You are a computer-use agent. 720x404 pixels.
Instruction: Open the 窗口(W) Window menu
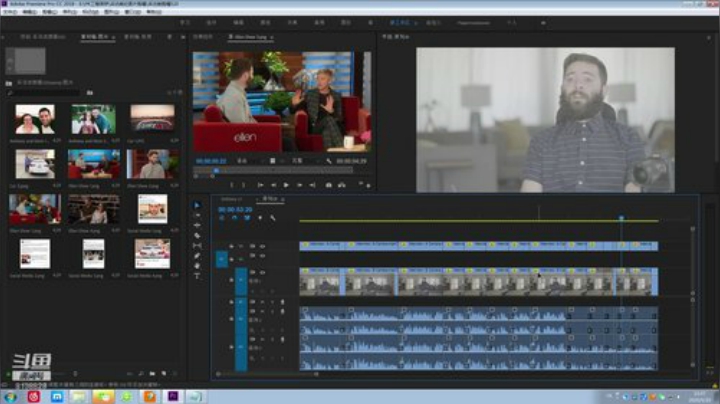pos(133,12)
